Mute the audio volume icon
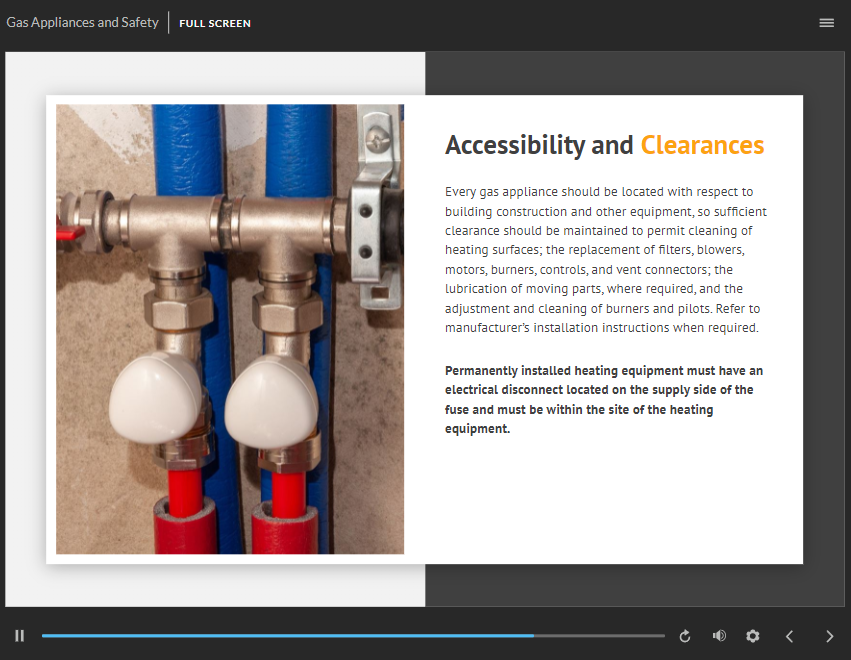 719,636
